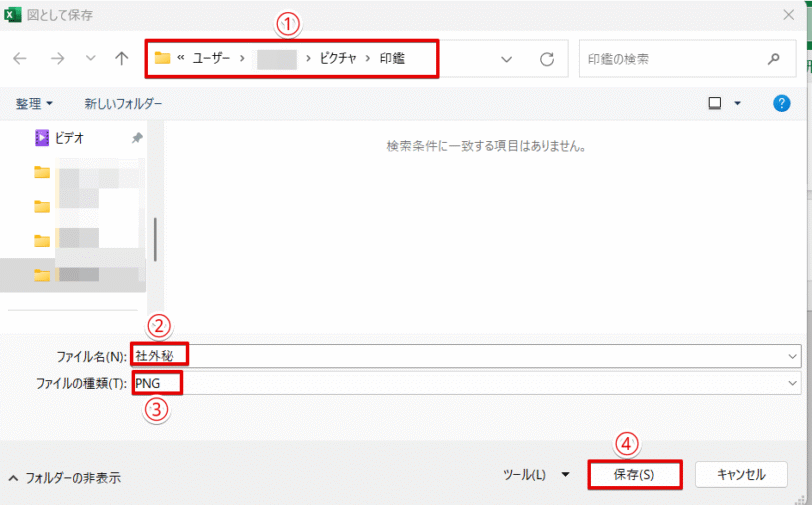812x505 pixels.
Task: Select 印鑑 in the address path
Action: pos(392,59)
